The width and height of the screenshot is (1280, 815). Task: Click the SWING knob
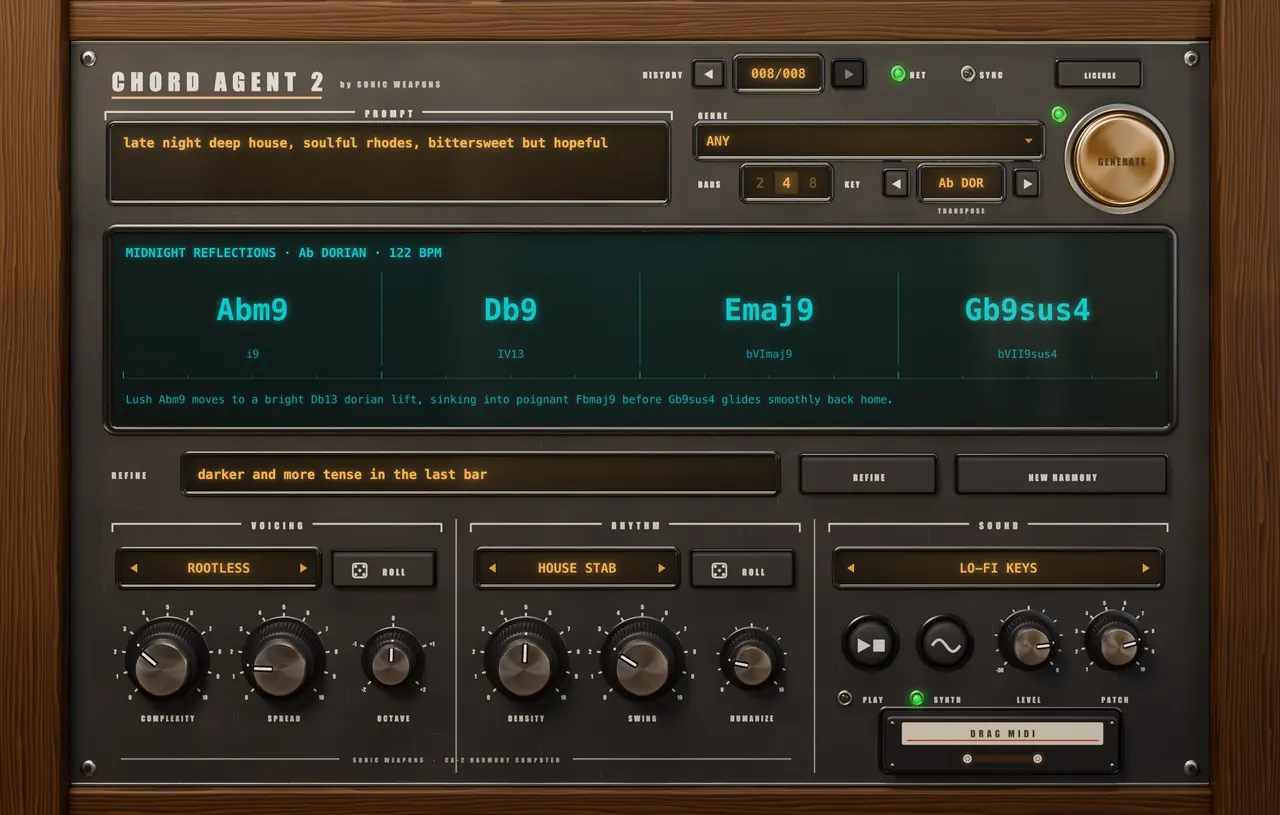tap(642, 661)
